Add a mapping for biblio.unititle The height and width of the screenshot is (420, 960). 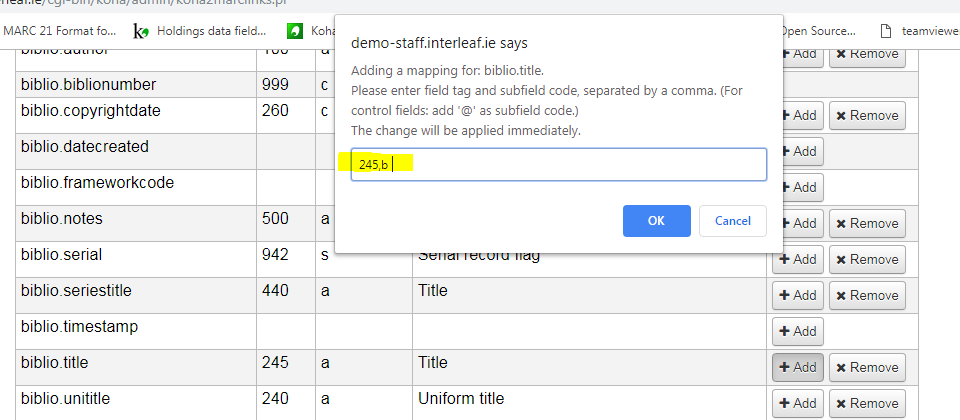pos(798,403)
